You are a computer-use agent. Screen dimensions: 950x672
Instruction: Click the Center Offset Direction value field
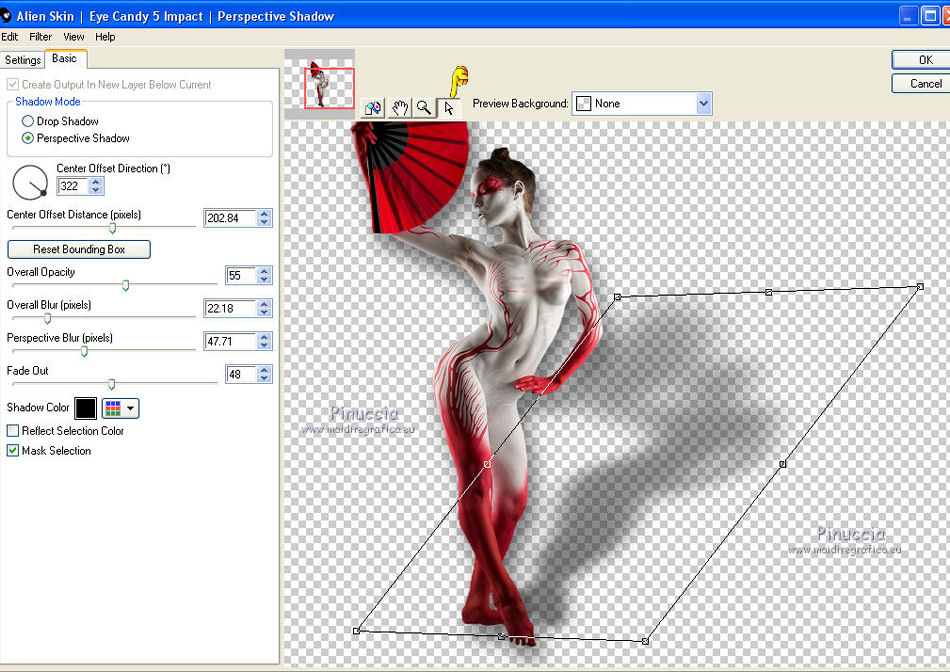coord(73,186)
